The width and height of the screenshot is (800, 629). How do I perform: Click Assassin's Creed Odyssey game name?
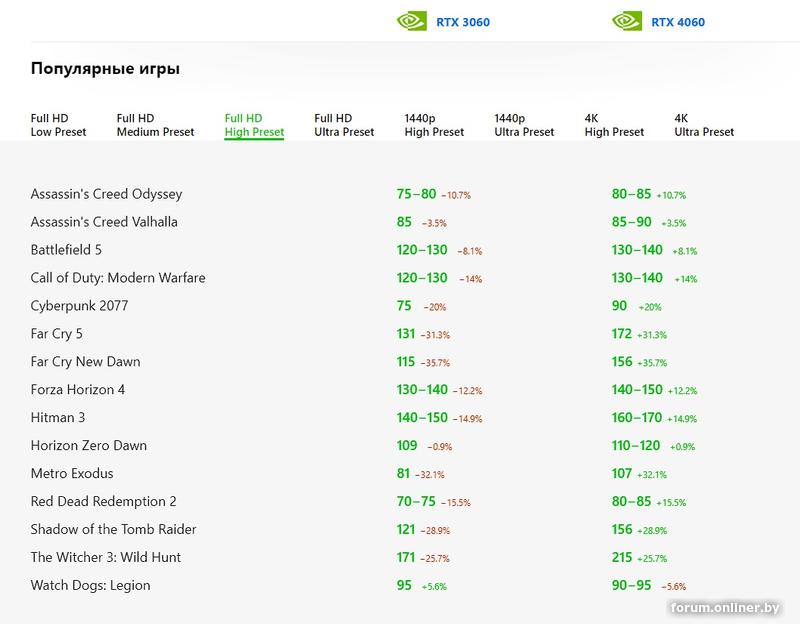pos(106,194)
